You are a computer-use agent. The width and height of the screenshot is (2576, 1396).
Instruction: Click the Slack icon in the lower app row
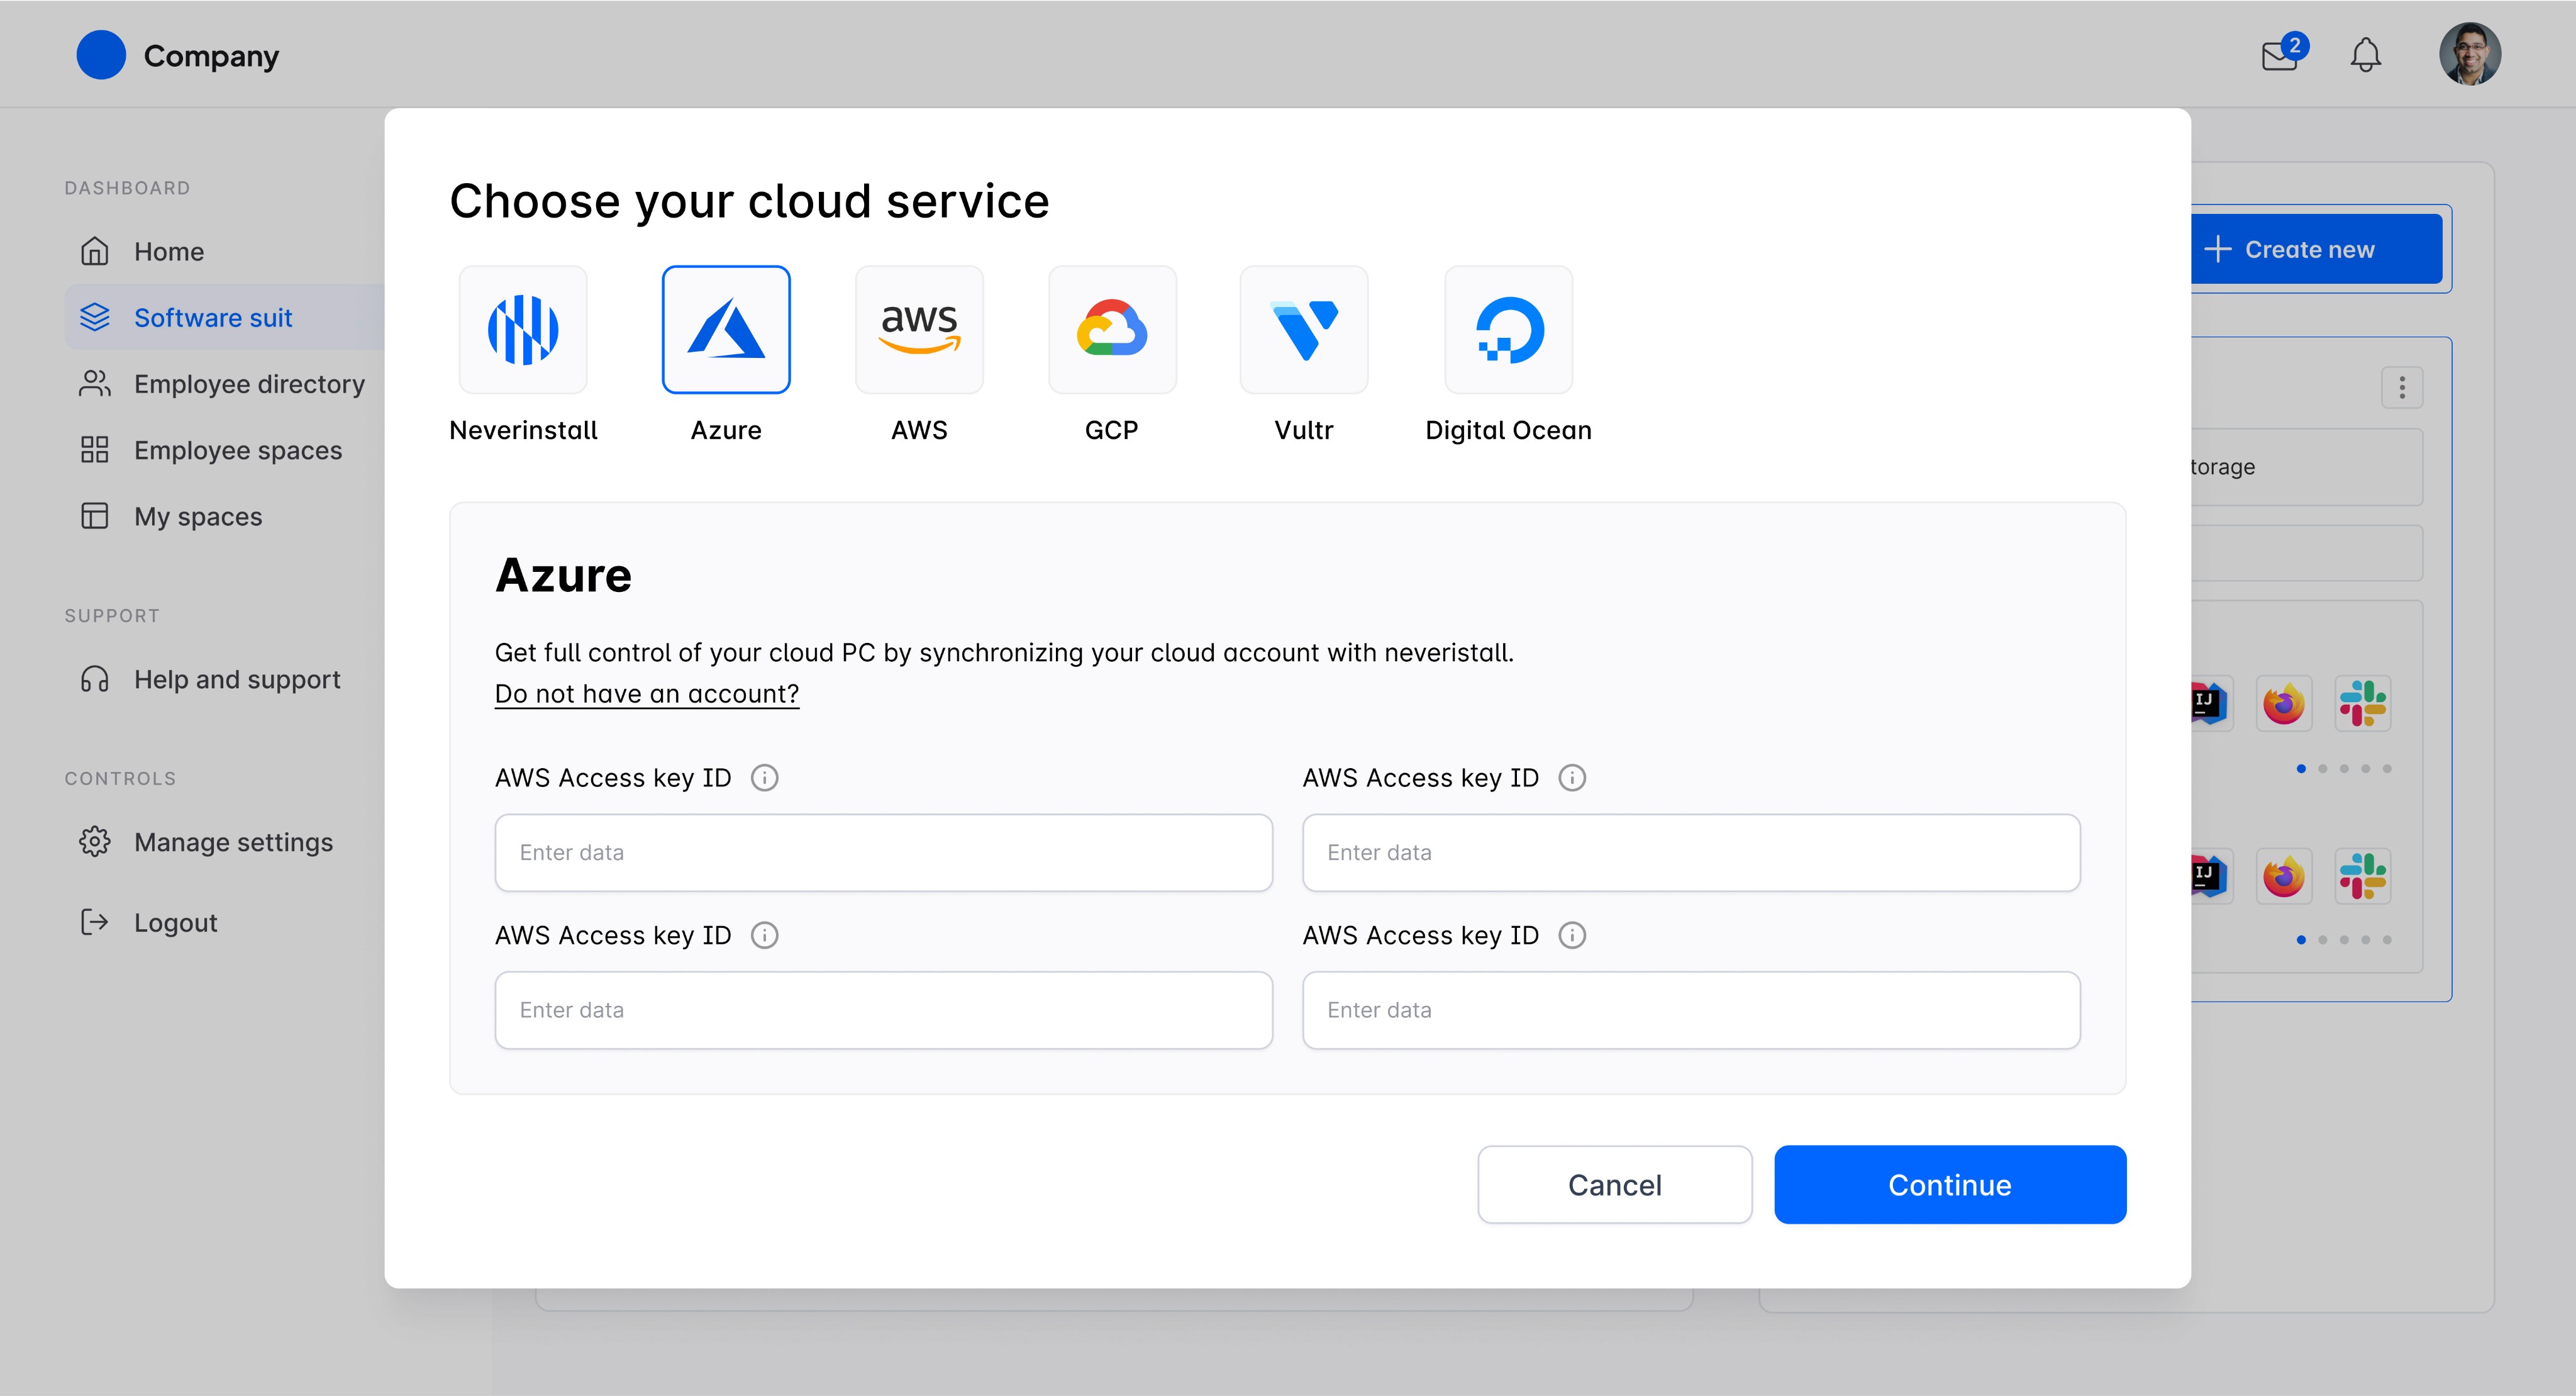coord(2363,876)
